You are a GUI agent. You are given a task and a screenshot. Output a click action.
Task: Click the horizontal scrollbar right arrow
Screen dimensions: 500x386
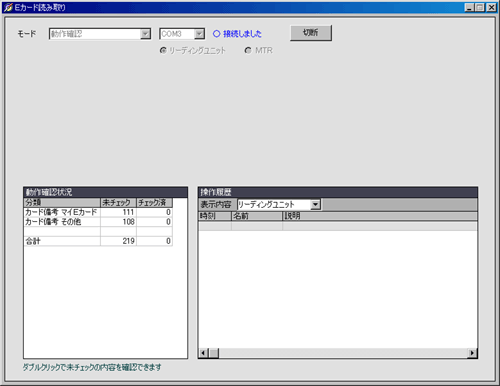tap(472, 353)
